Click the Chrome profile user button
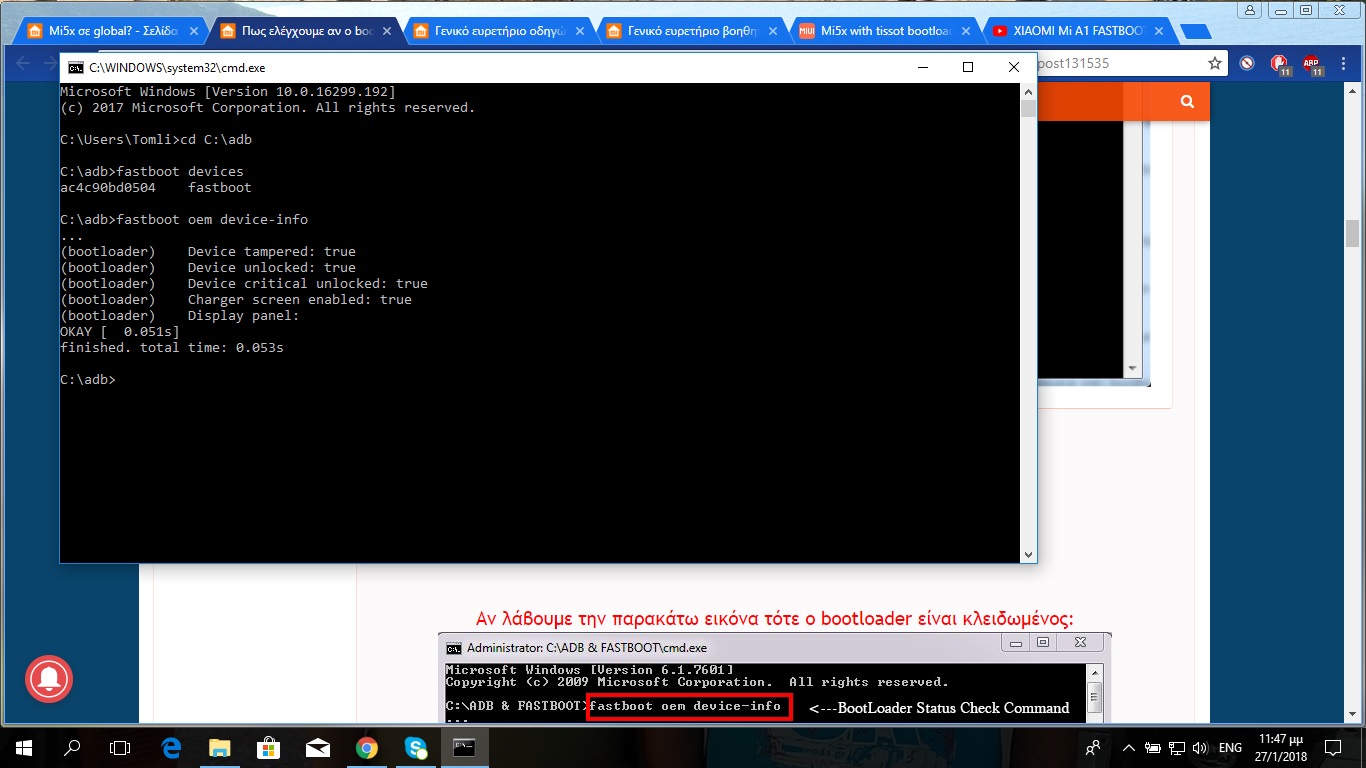Image resolution: width=1366 pixels, height=768 pixels. 1249,10
